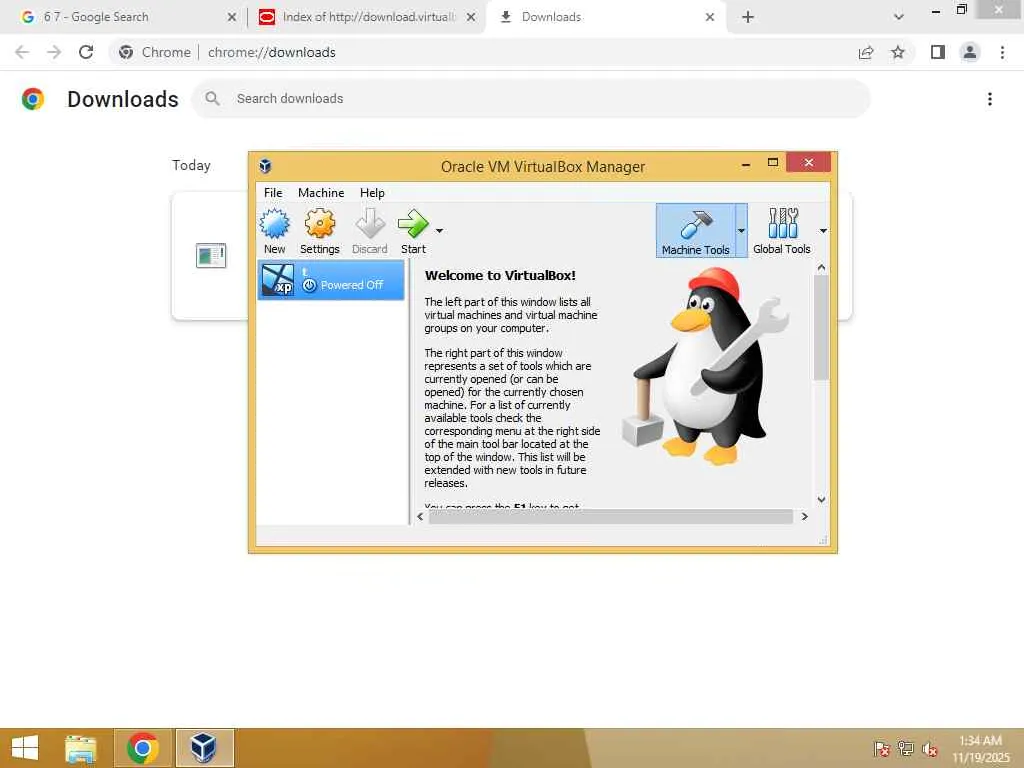1024x768 pixels.
Task: Click the share page icon in address bar
Action: 866,52
